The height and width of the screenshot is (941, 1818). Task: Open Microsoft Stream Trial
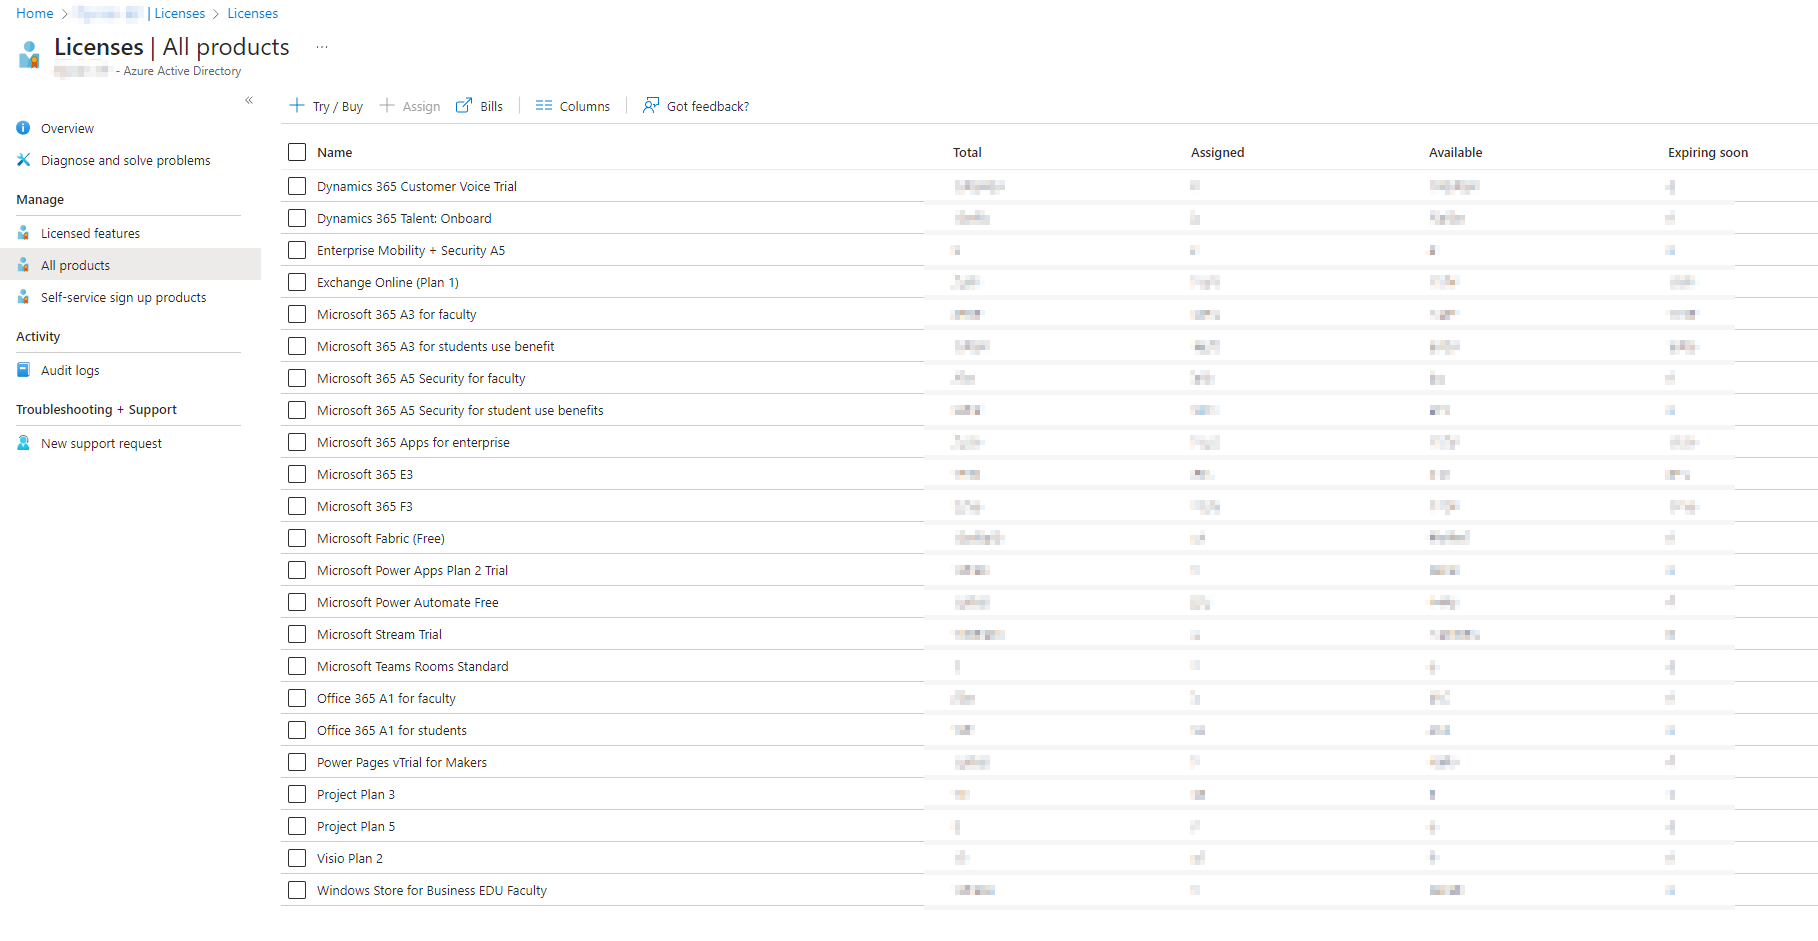pos(379,634)
